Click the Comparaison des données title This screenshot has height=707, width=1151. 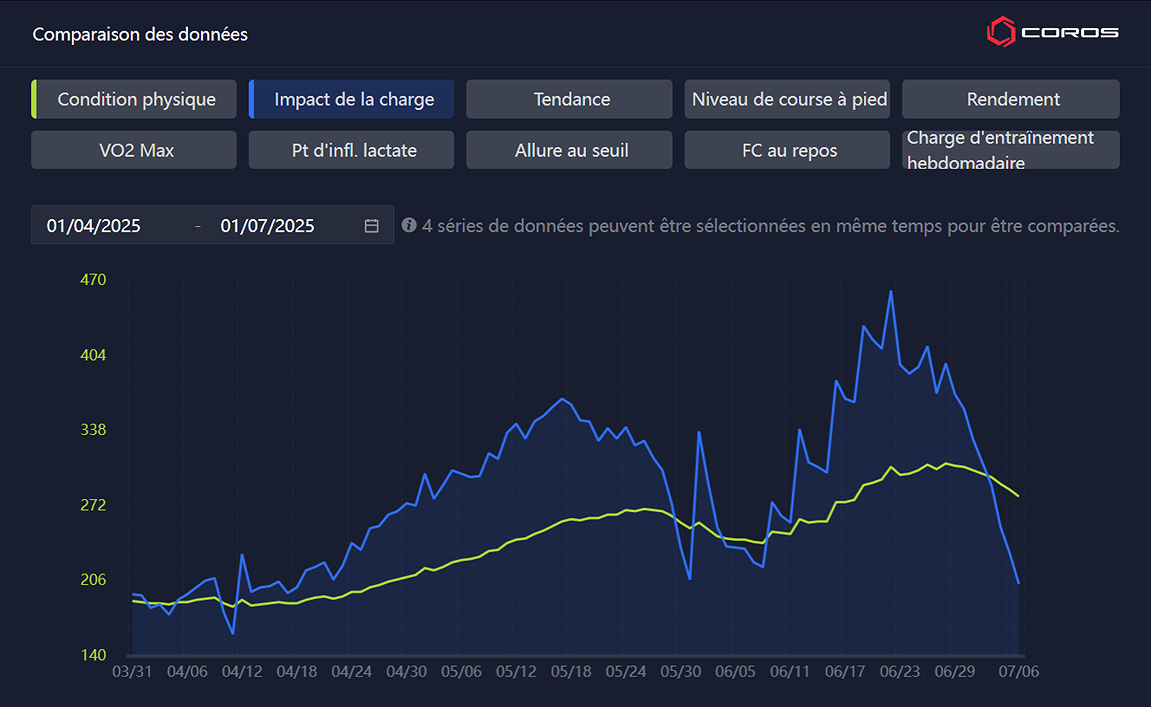tap(140, 35)
